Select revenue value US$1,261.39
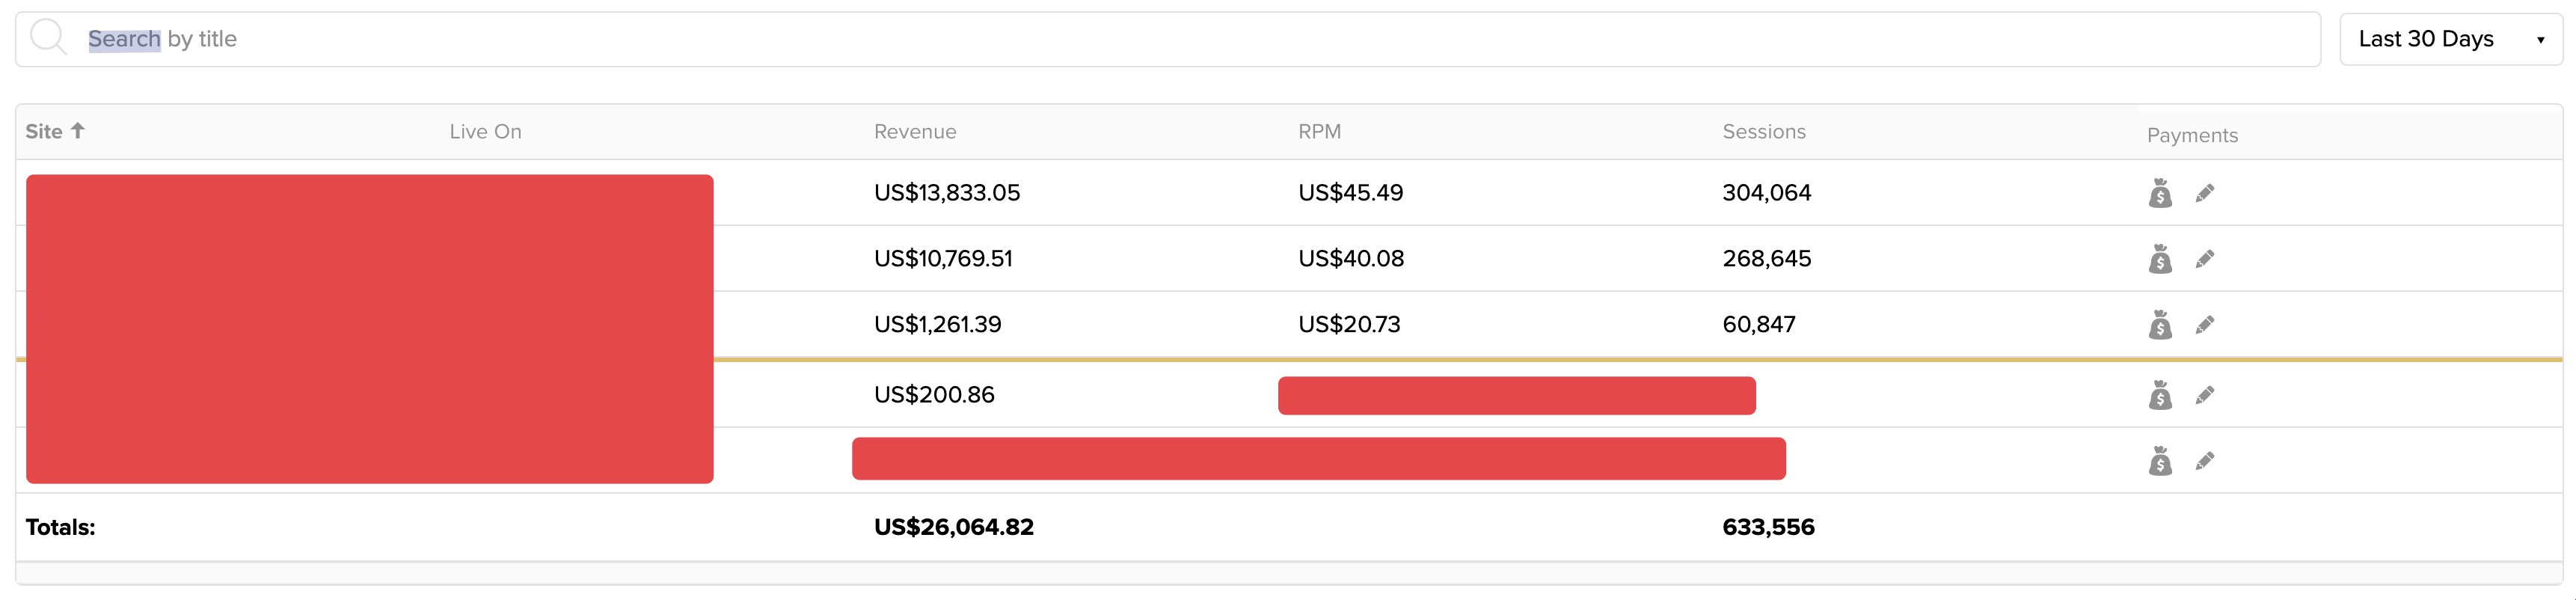The height and width of the screenshot is (600, 2576). (937, 324)
